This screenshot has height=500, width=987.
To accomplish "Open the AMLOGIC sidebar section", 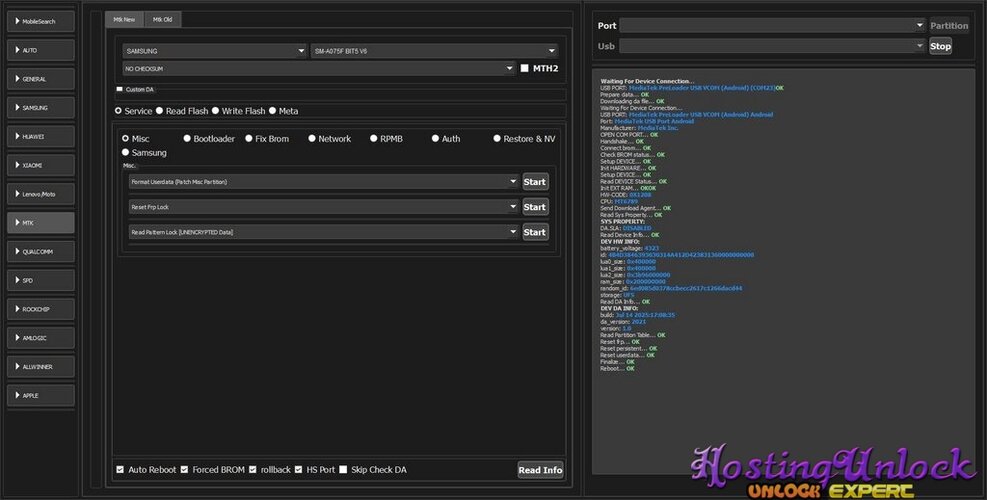I will click(41, 338).
